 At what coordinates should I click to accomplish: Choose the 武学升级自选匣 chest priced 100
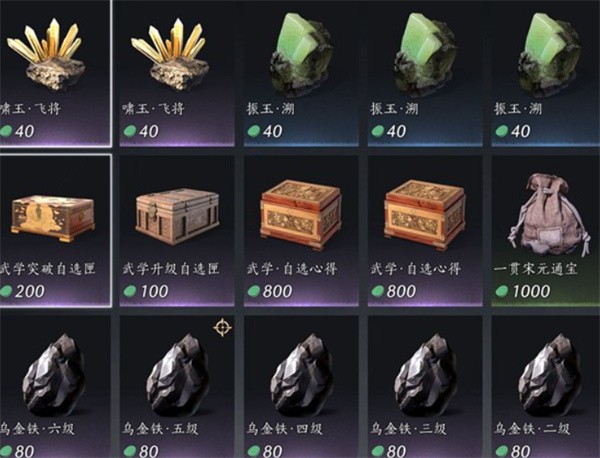click(177, 231)
